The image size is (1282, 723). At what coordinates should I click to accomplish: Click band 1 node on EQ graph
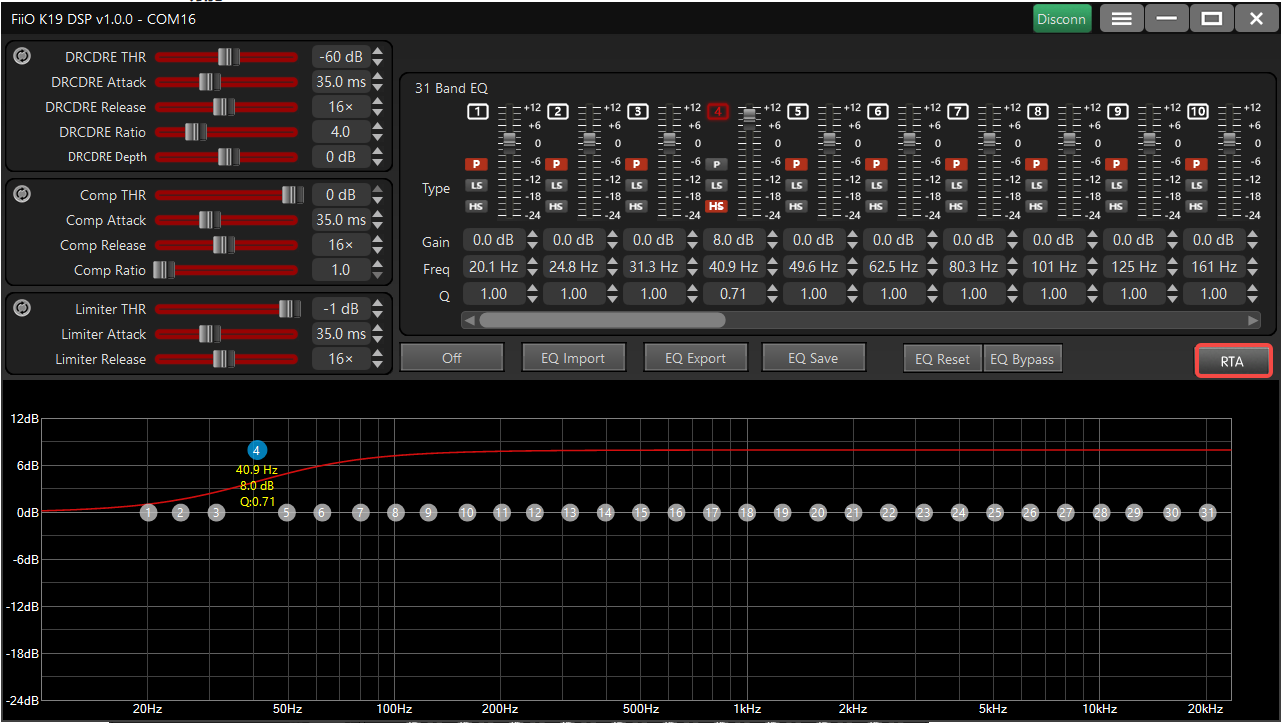149,512
